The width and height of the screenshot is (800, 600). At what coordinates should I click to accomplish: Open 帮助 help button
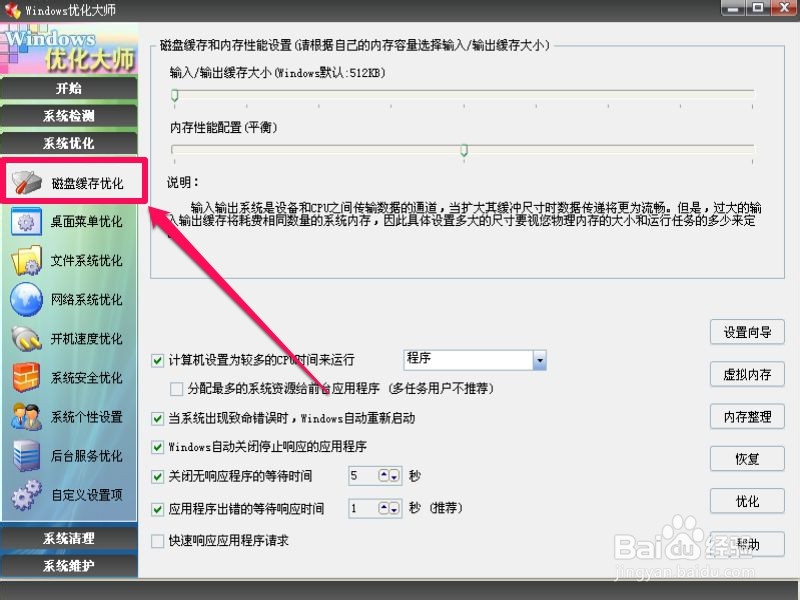tap(747, 544)
